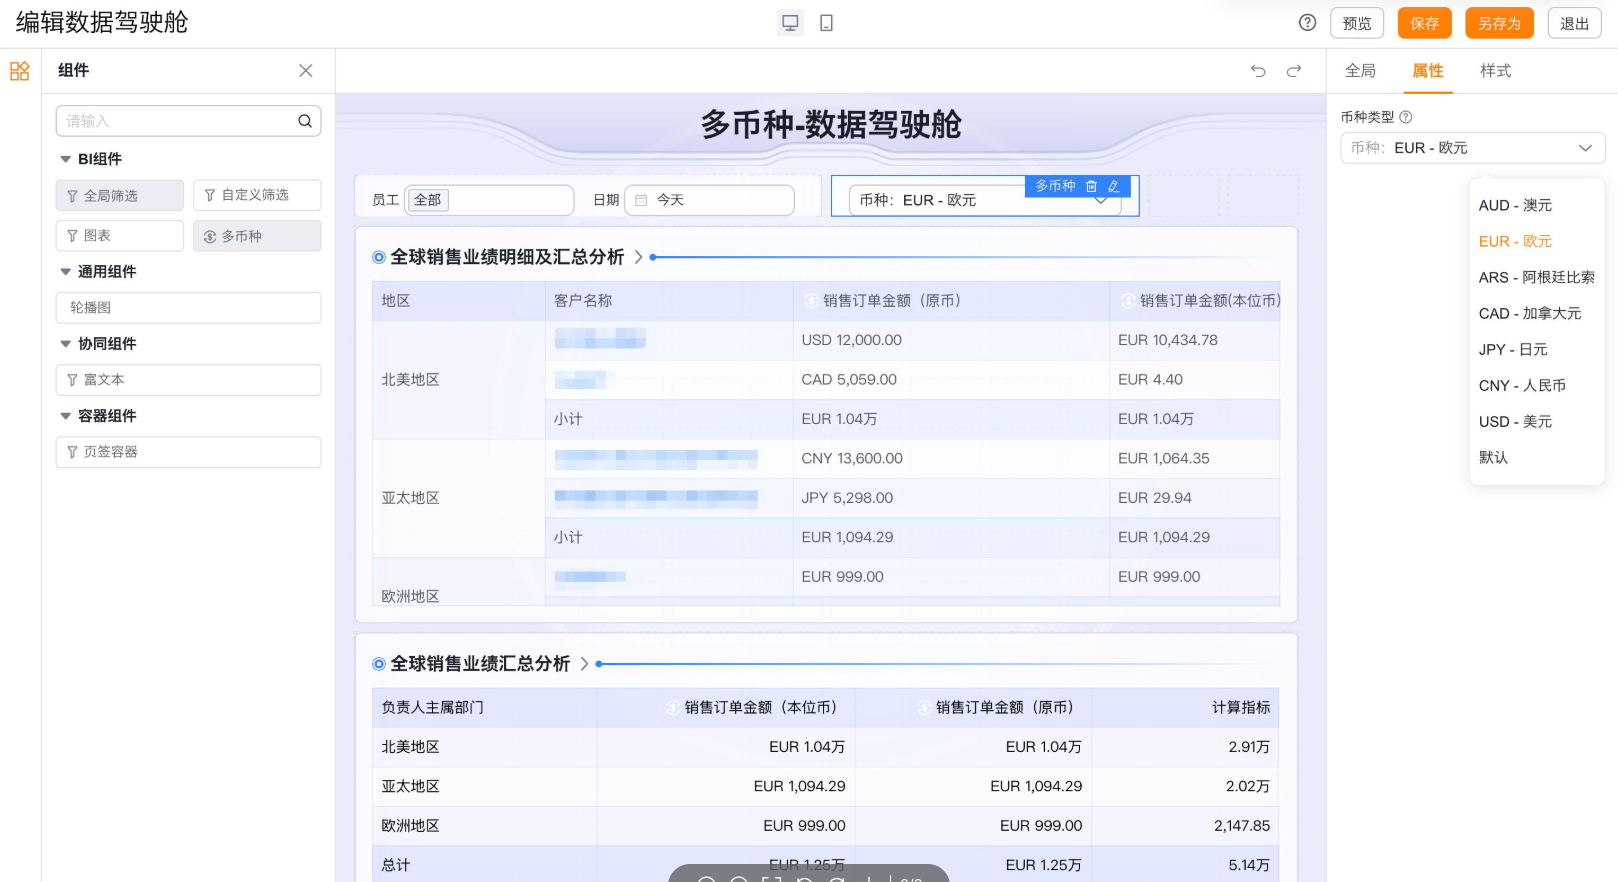Click the icon beside 销售订单金额（原币）in the detail table

click(811, 301)
